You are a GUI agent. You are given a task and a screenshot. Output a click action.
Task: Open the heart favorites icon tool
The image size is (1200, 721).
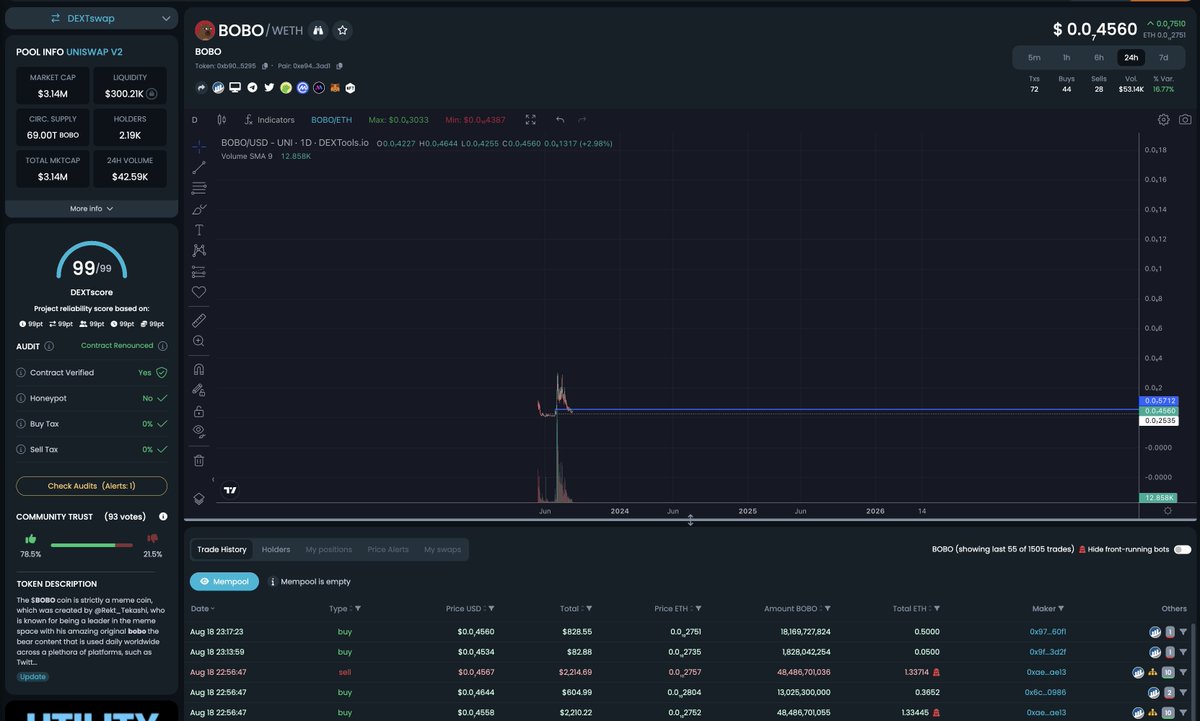[x=199, y=292]
